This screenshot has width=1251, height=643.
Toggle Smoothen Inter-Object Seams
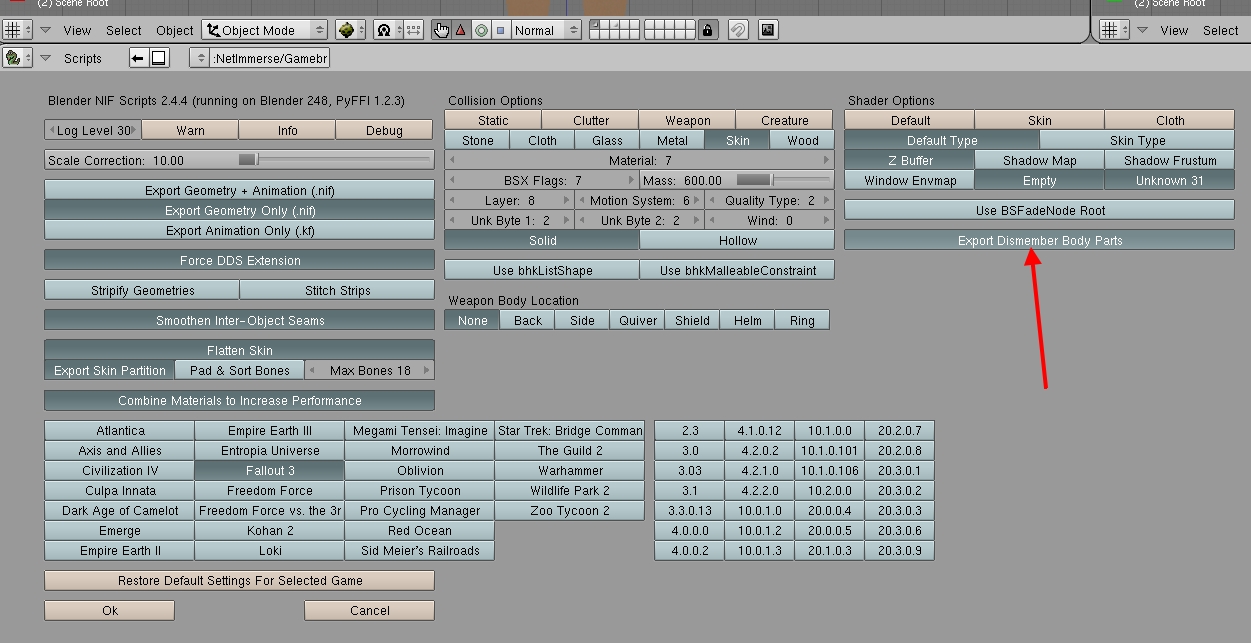tap(240, 320)
